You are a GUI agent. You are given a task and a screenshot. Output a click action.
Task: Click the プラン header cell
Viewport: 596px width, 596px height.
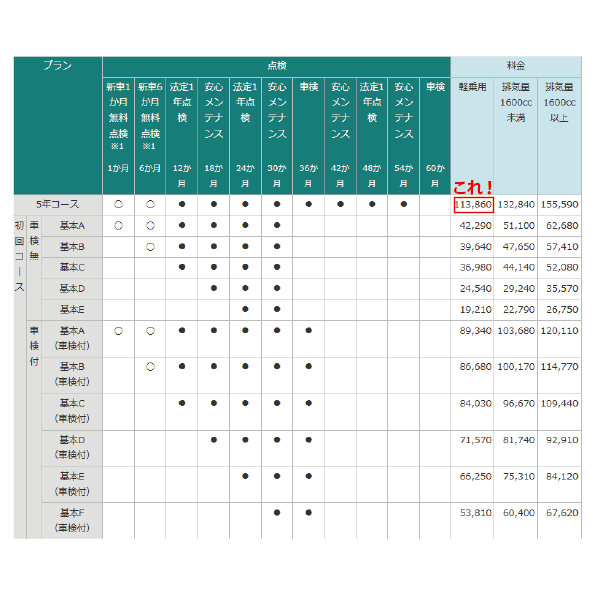58,125
